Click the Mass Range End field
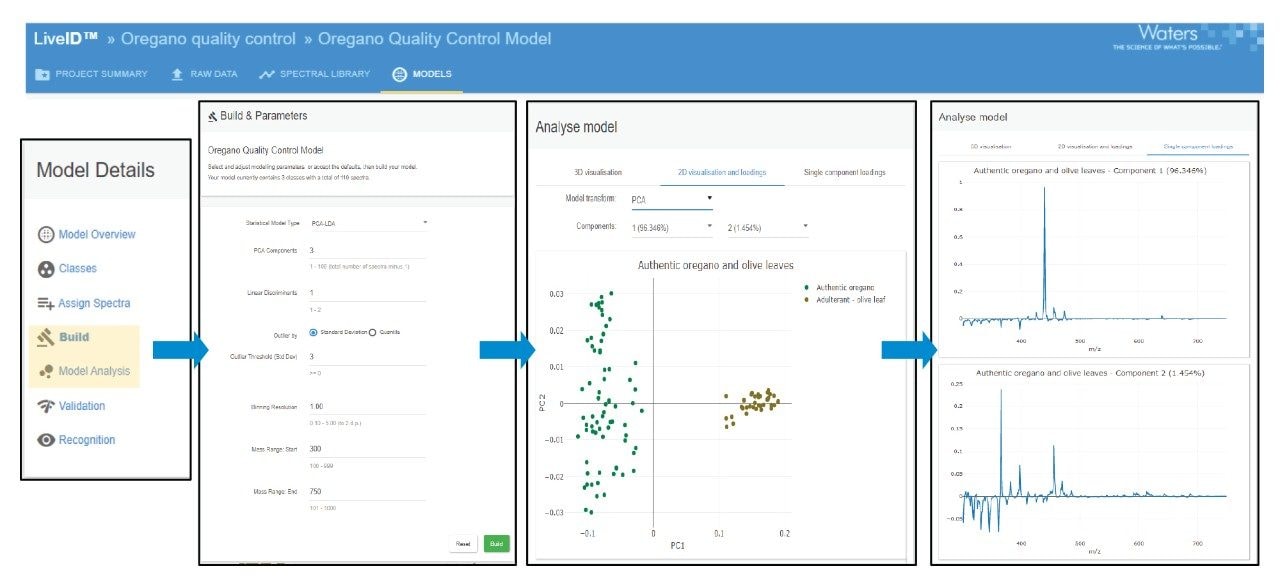The height and width of the screenshot is (587, 1280). coord(367,491)
